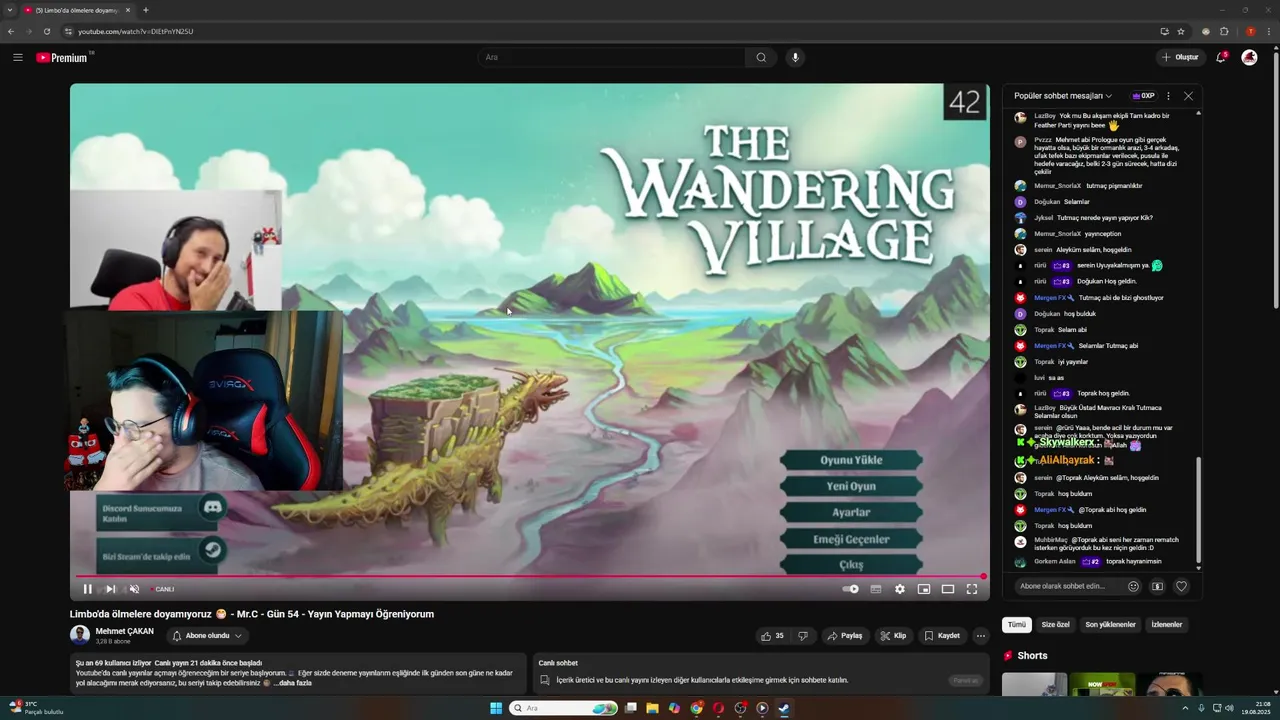Enter fullscreen mode
This screenshot has width=1280, height=720.
[x=971, y=589]
